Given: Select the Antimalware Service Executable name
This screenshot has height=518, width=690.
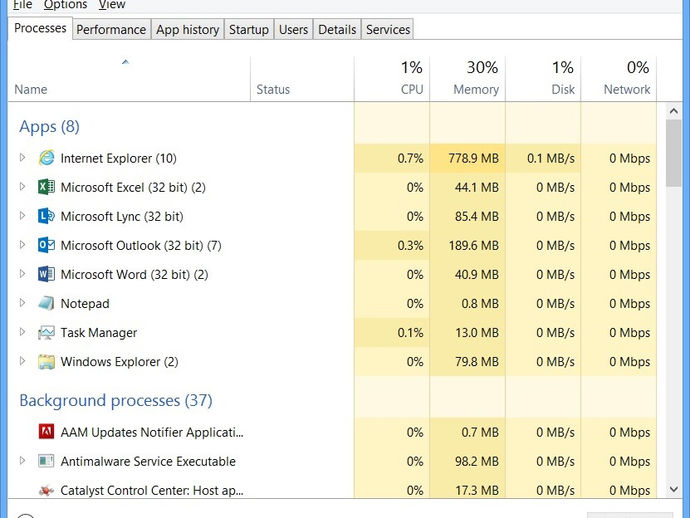Looking at the screenshot, I should tap(148, 461).
